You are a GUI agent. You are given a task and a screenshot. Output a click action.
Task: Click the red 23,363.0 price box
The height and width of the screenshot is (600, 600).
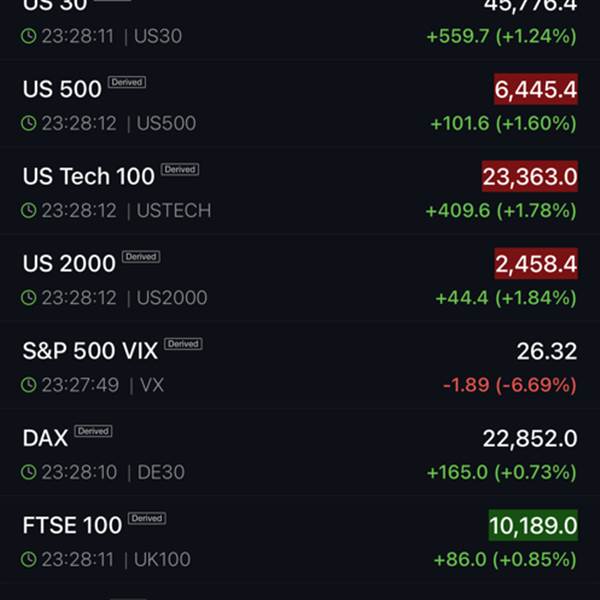click(529, 177)
